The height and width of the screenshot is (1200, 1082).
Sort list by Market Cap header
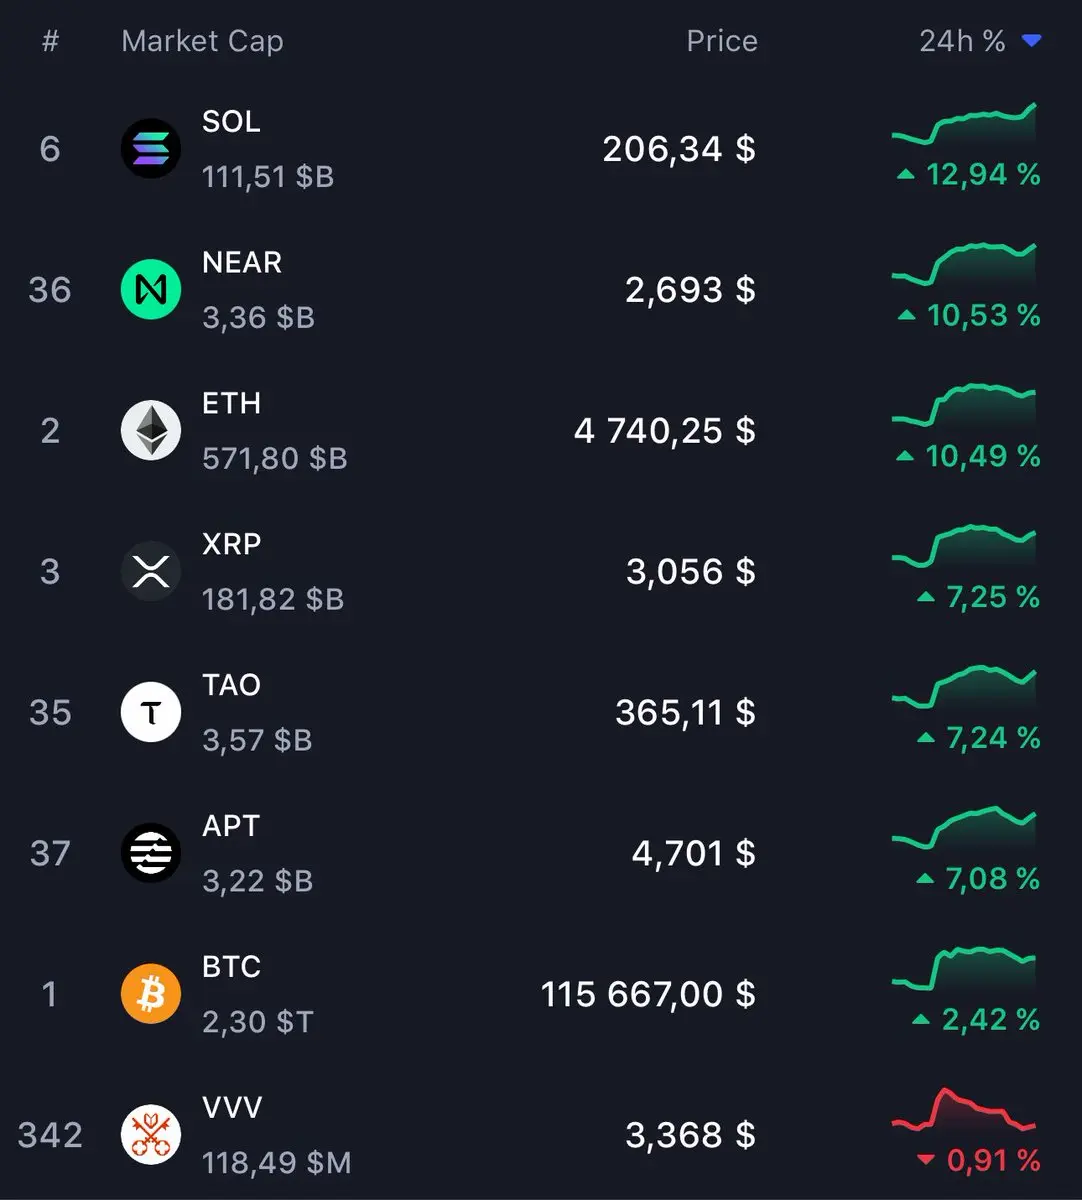pyautogui.click(x=202, y=41)
